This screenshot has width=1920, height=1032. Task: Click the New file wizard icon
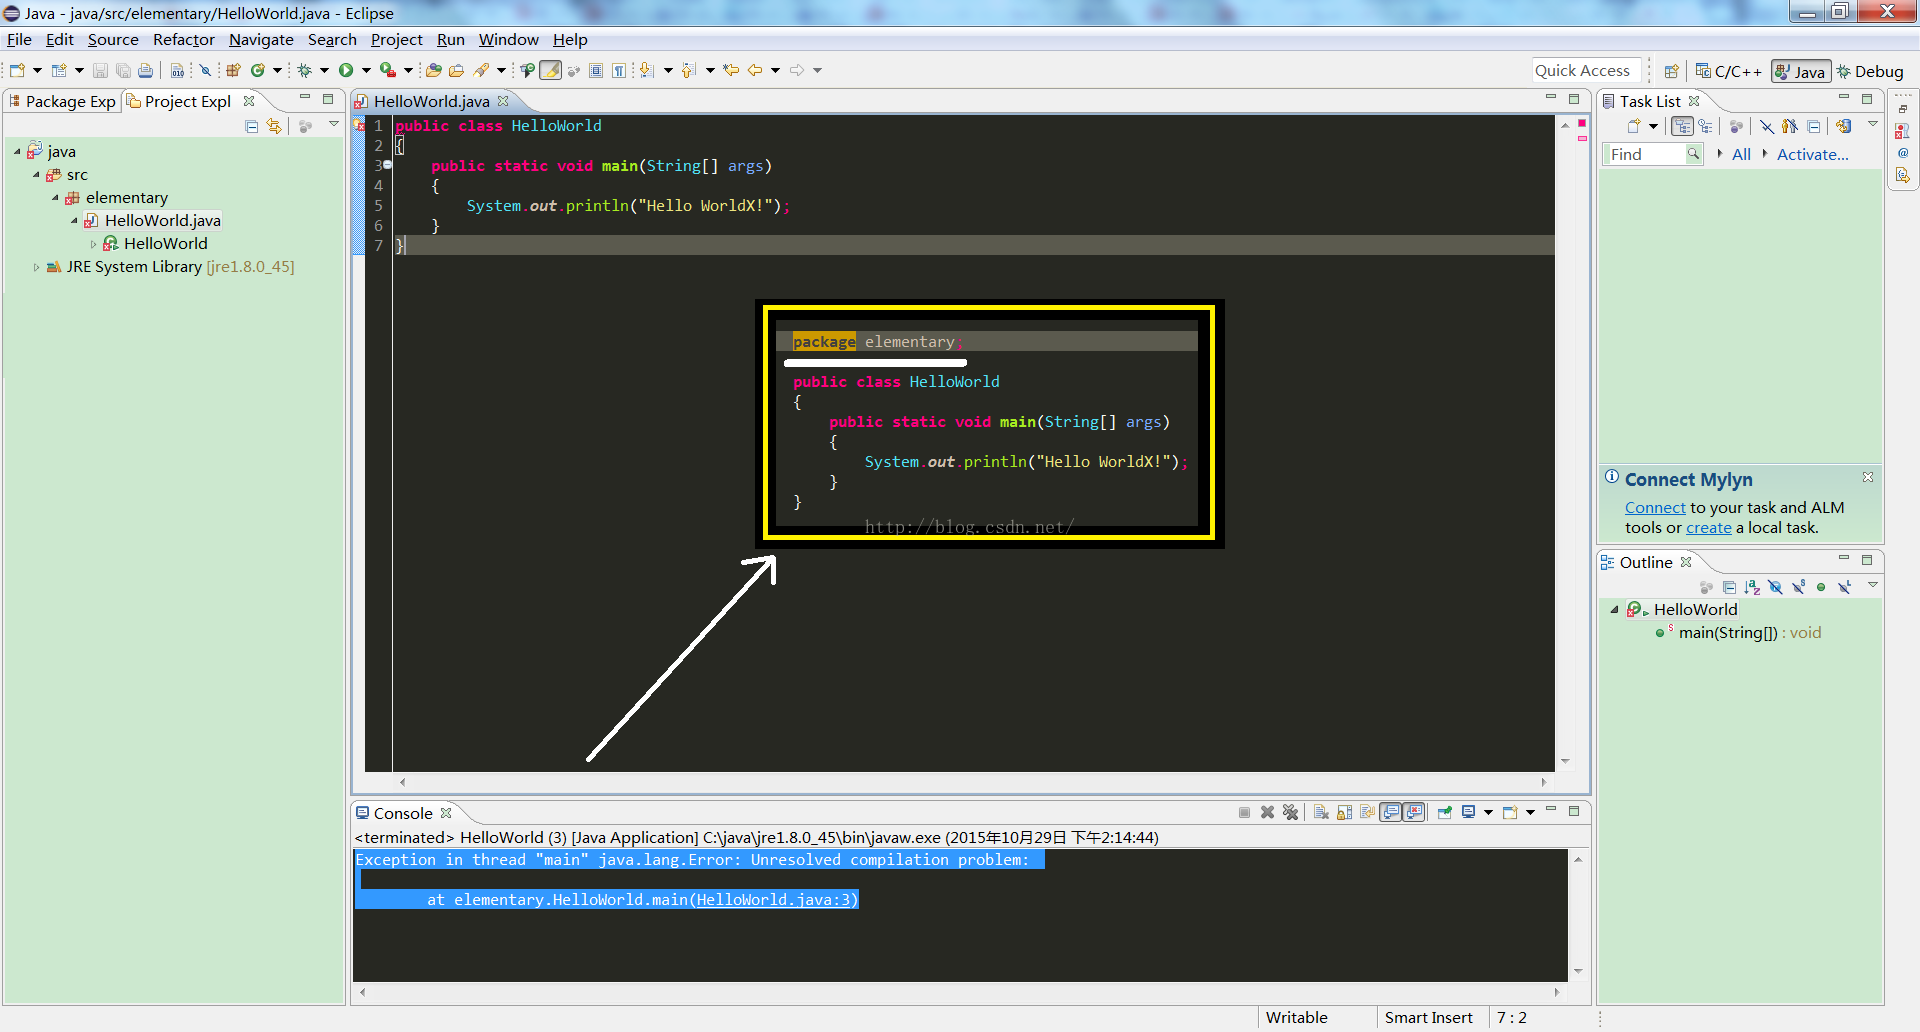(17, 70)
